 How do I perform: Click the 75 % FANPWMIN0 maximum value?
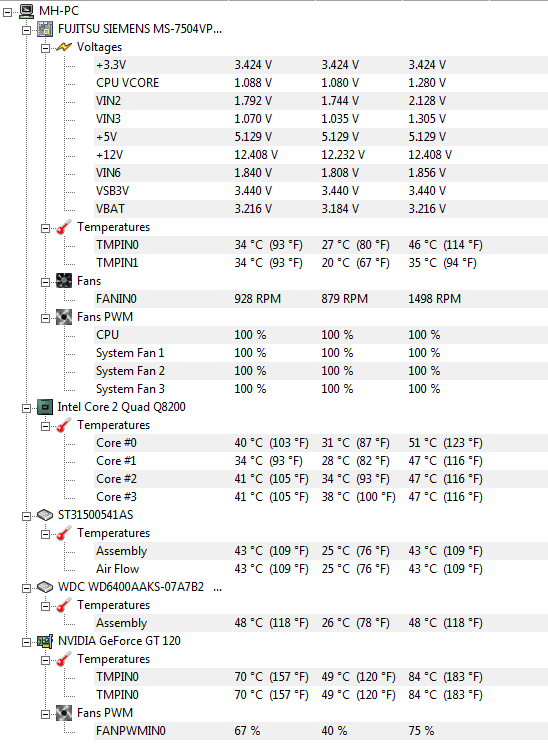click(x=421, y=731)
